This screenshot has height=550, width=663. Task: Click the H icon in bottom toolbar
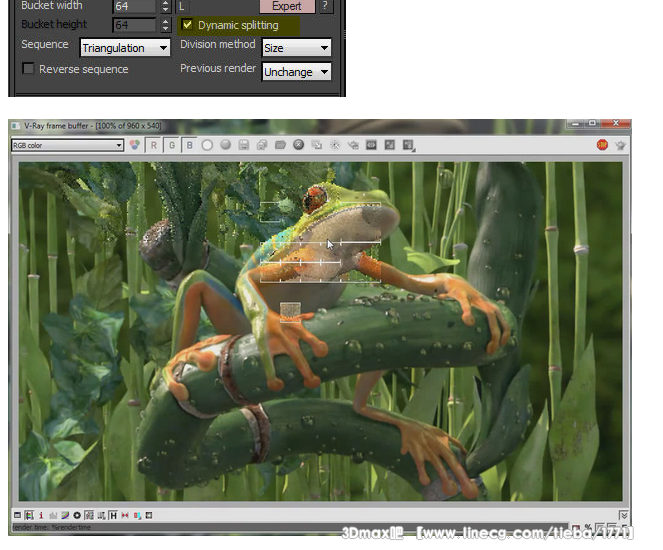click(x=113, y=515)
